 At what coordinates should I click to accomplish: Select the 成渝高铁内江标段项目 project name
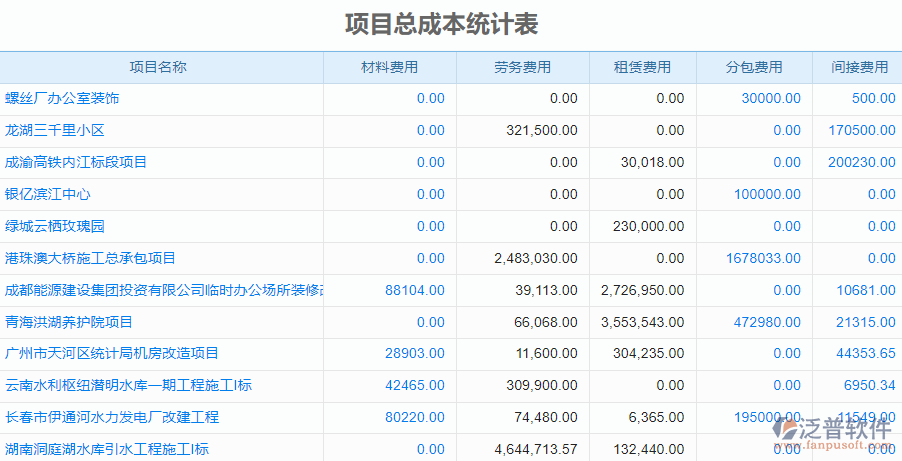(x=76, y=162)
